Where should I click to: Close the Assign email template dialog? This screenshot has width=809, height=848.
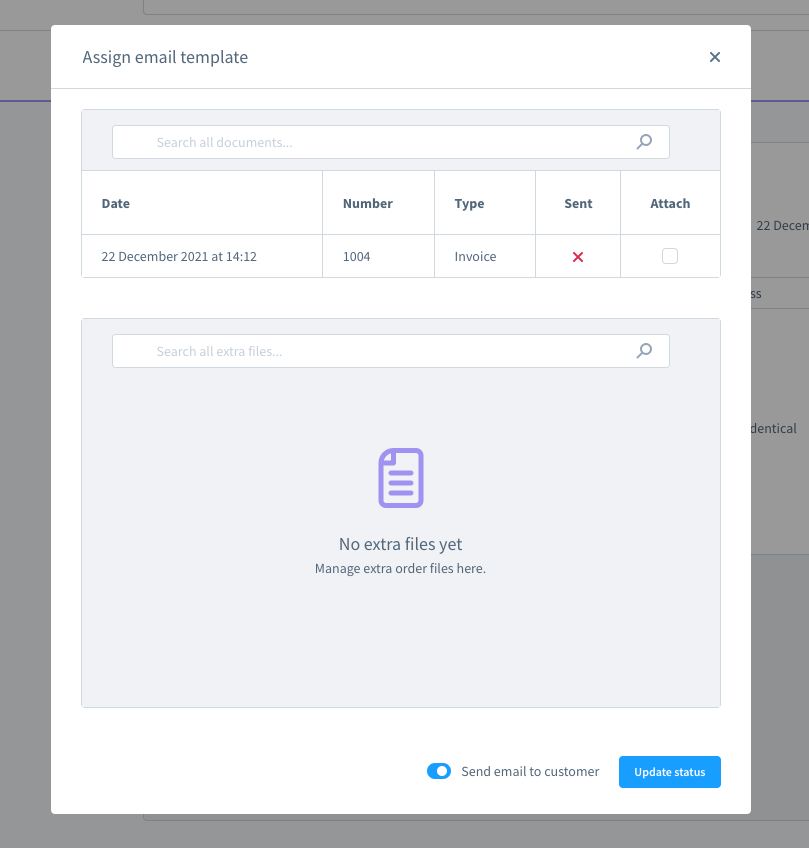click(715, 57)
